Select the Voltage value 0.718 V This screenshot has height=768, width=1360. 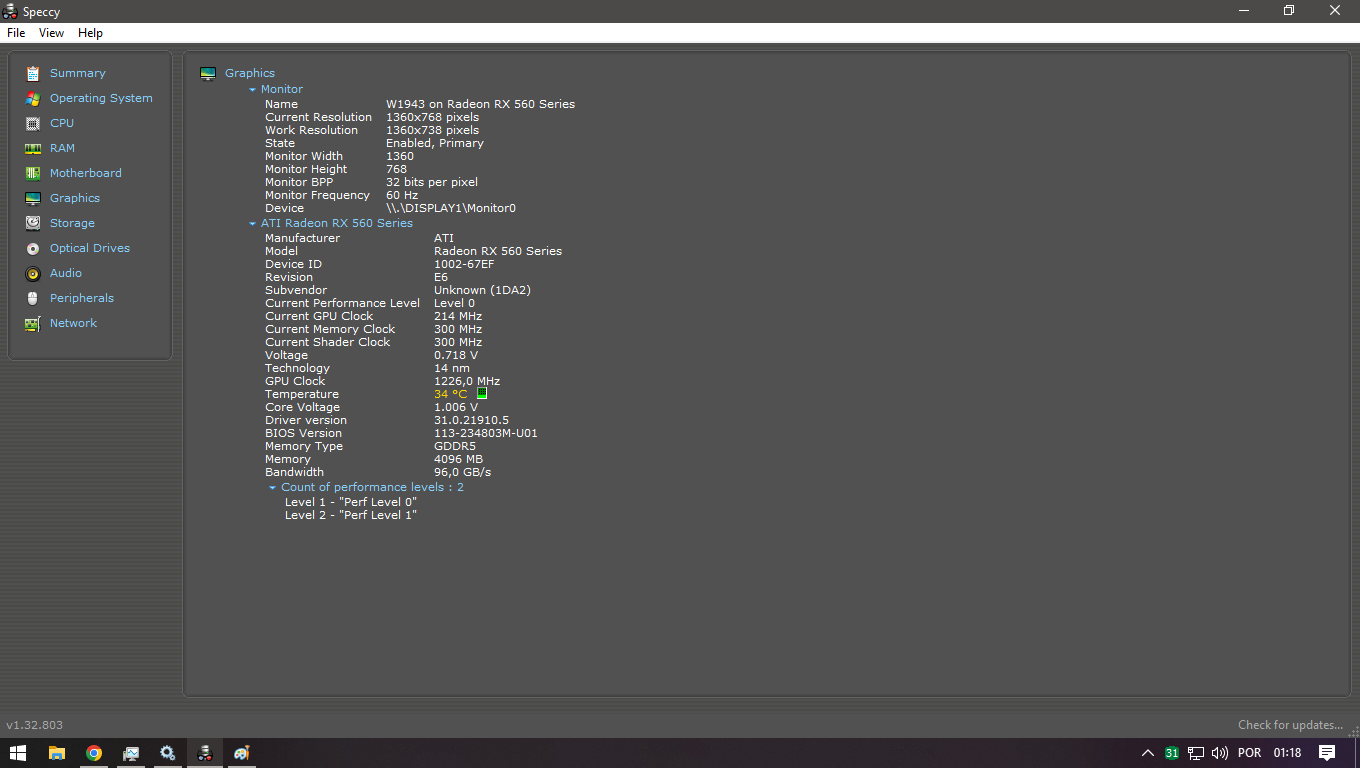pos(456,355)
